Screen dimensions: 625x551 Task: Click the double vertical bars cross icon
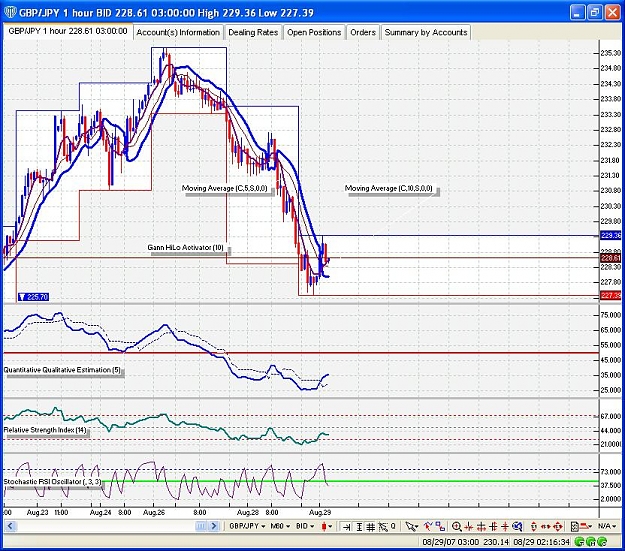coord(493,527)
